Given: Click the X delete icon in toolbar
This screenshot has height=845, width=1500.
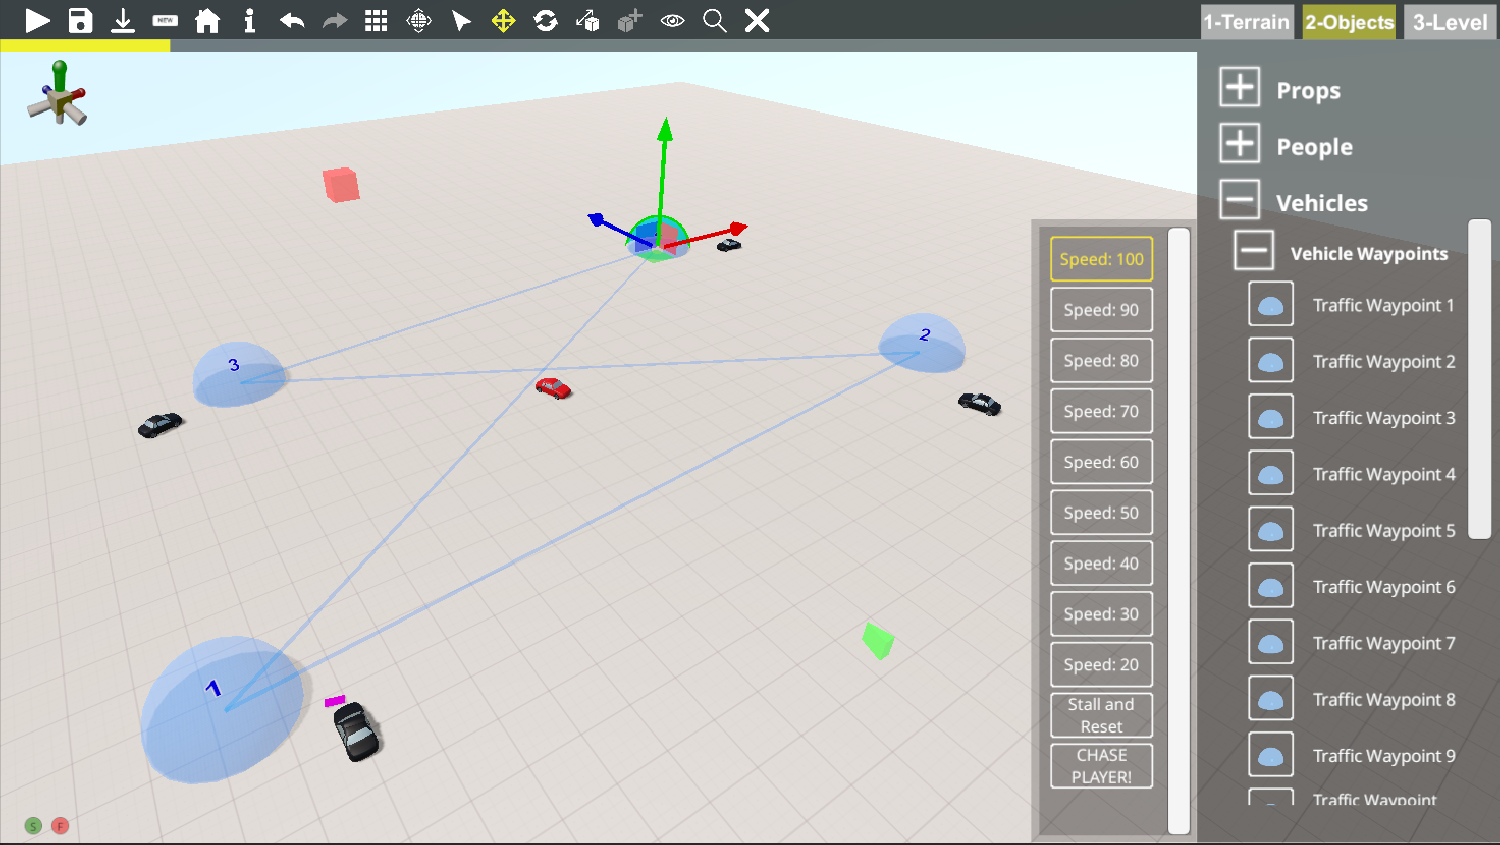Looking at the screenshot, I should pyautogui.click(x=757, y=20).
